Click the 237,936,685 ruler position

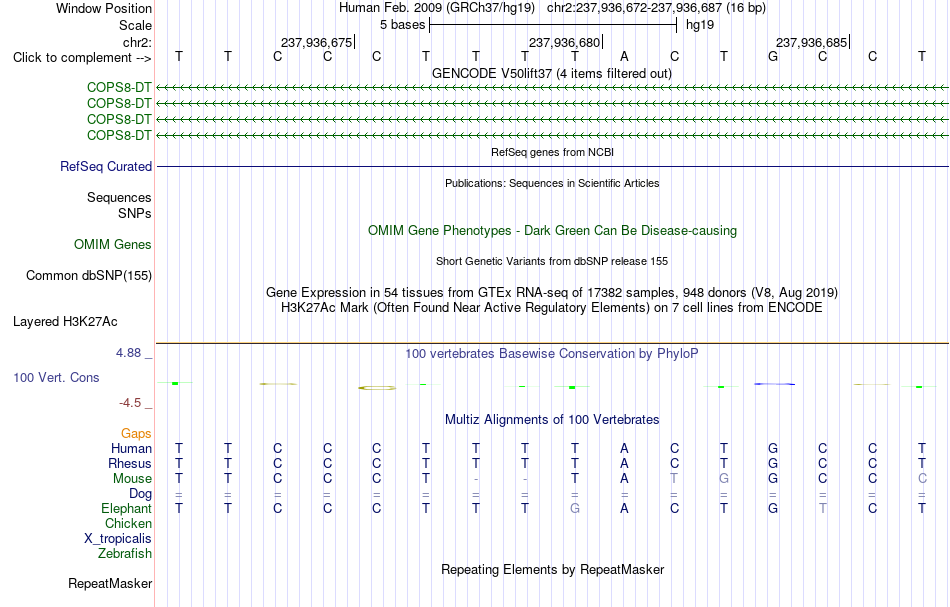pos(811,42)
